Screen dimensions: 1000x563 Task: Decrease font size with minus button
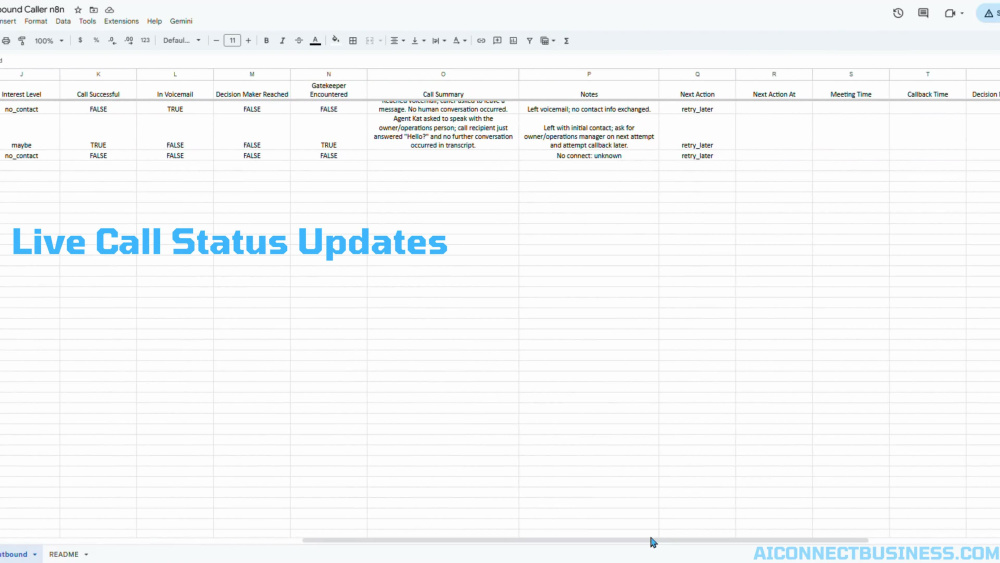pos(216,40)
